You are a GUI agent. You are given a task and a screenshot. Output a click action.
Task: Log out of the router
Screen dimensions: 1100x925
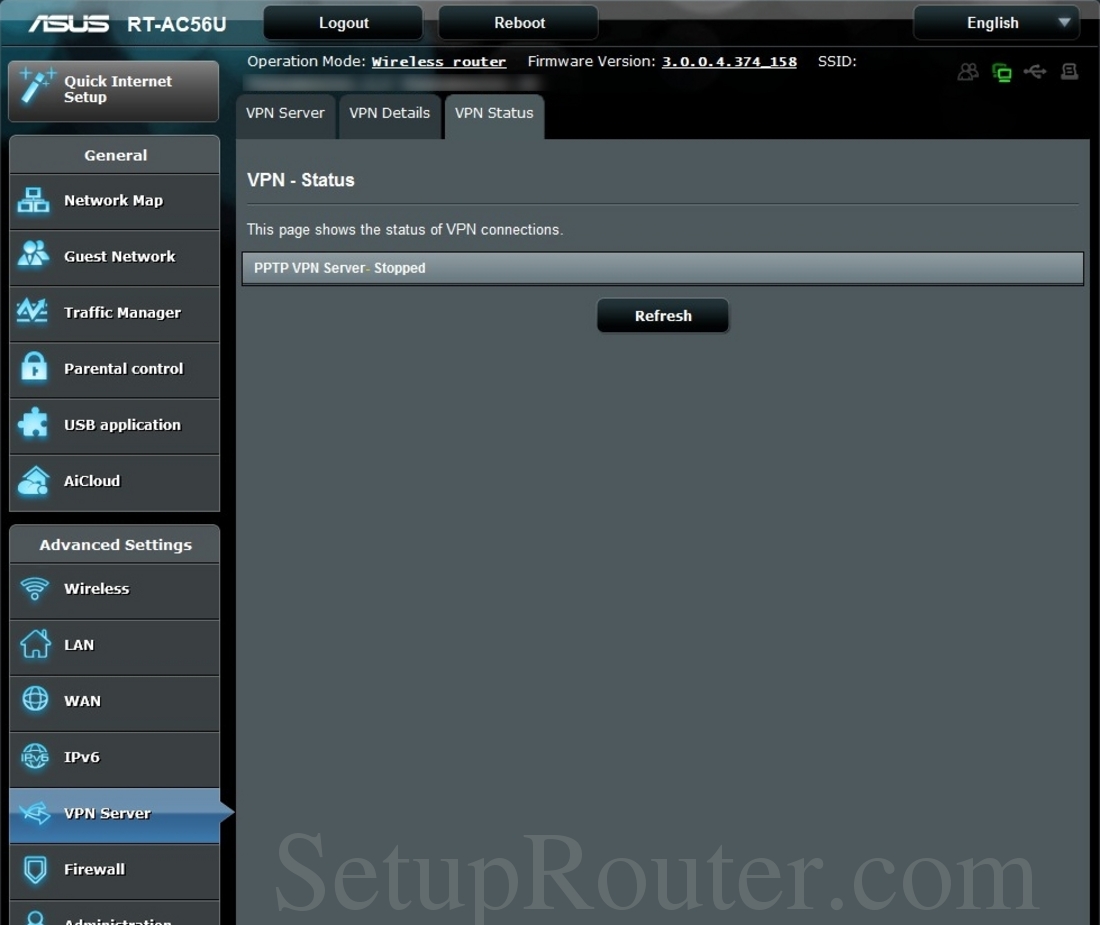343,22
